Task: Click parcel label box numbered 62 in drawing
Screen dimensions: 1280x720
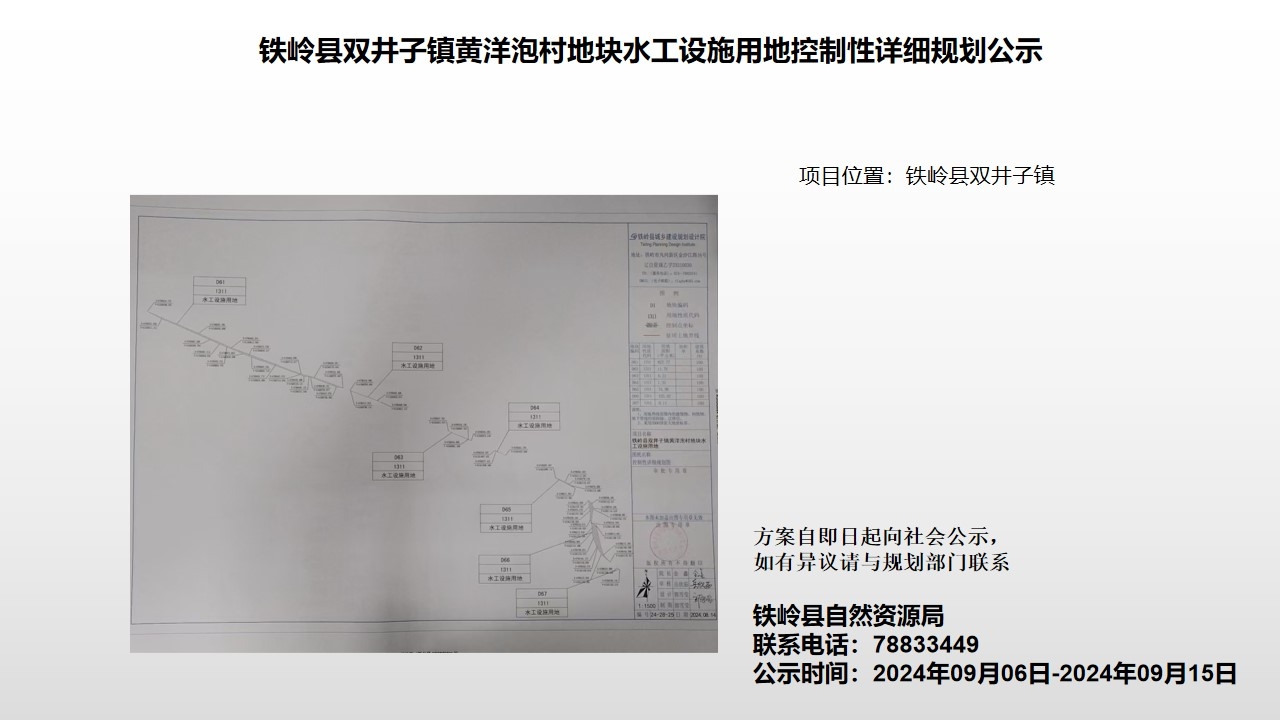Action: [x=418, y=358]
